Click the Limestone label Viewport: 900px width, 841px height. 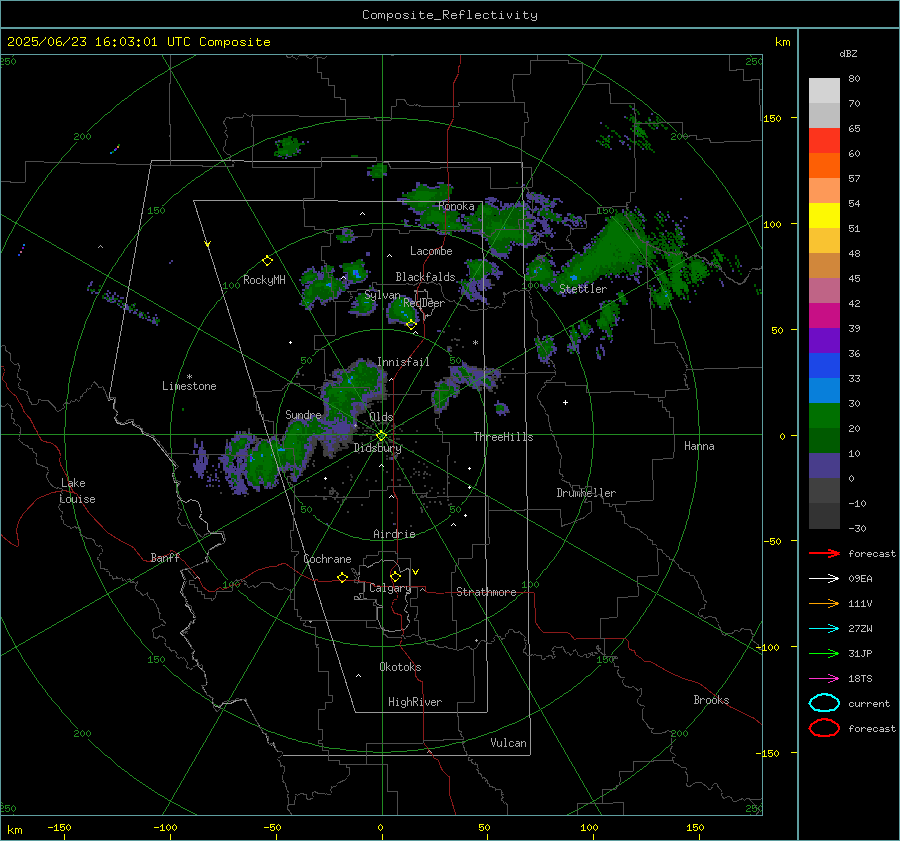point(189,386)
